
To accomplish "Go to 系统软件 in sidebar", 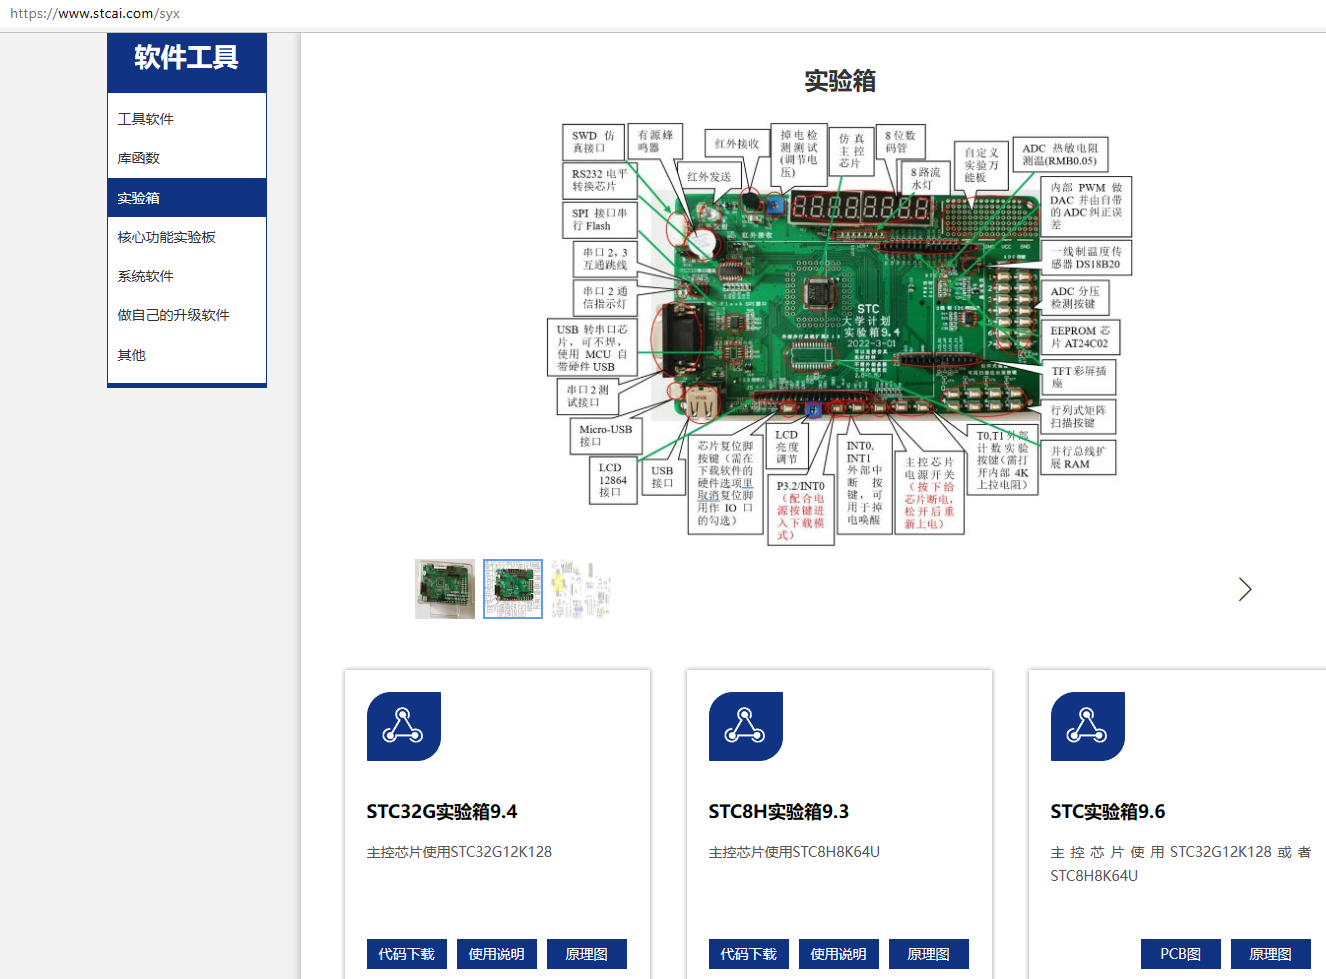I will pos(187,276).
